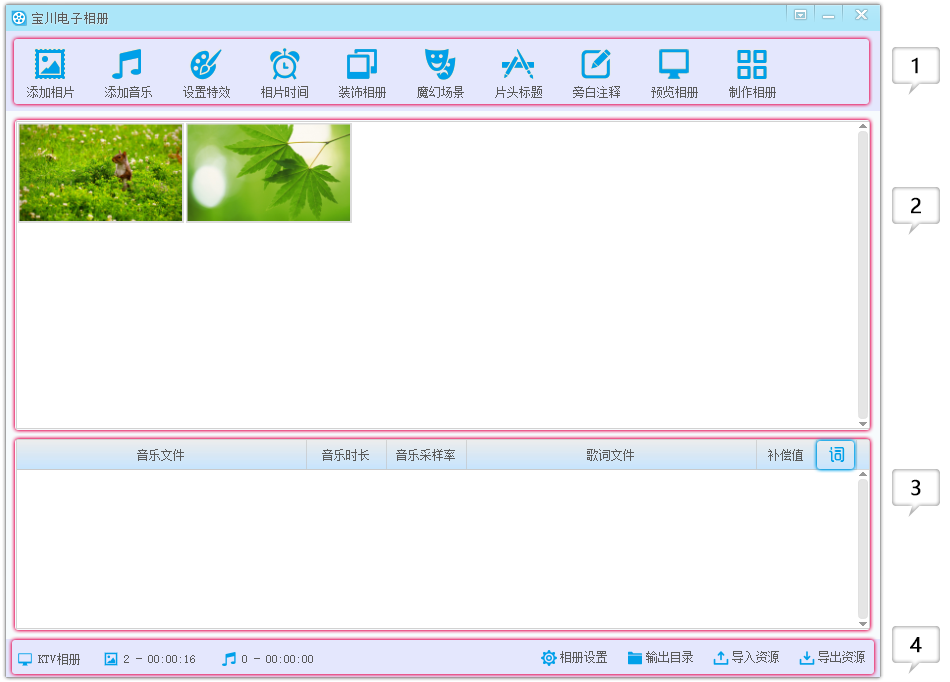The height and width of the screenshot is (682, 950).
Task: Click 导出资源 export resources
Action: (x=832, y=658)
